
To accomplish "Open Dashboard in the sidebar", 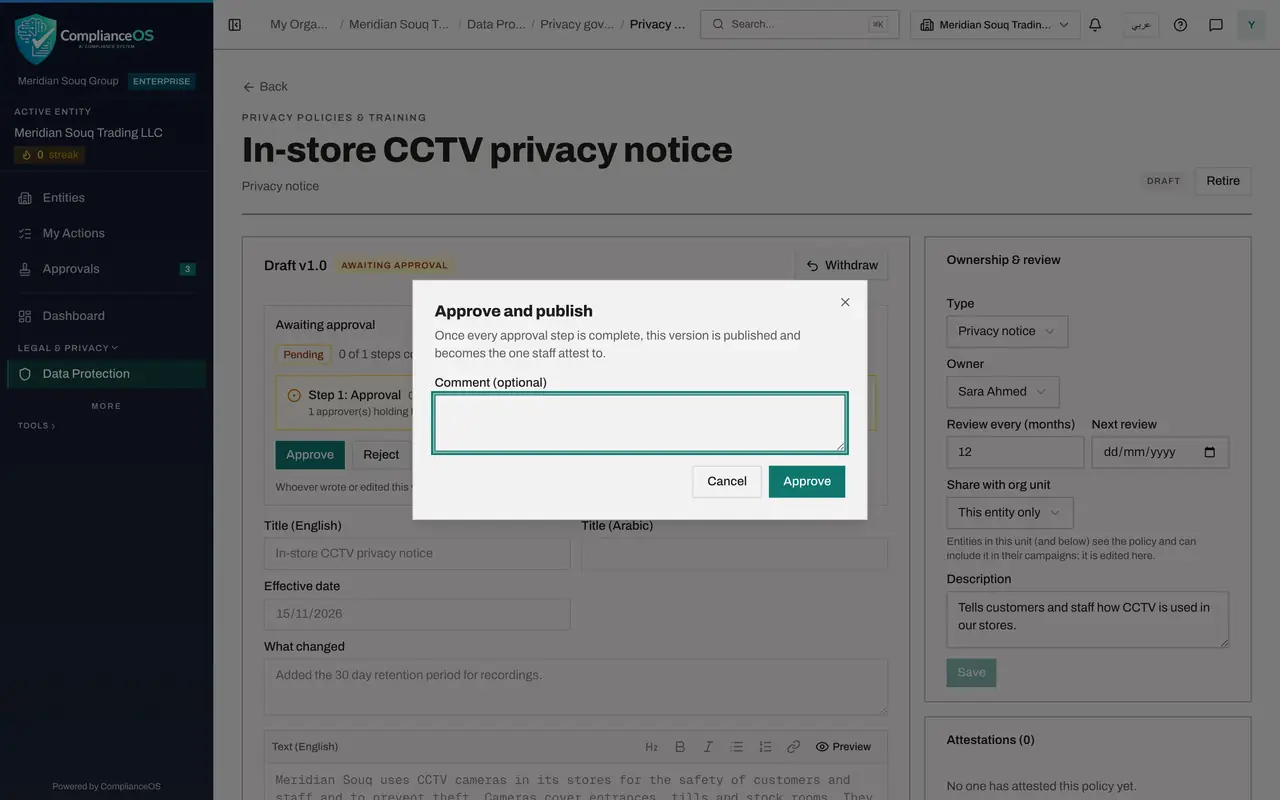I will point(106,316).
